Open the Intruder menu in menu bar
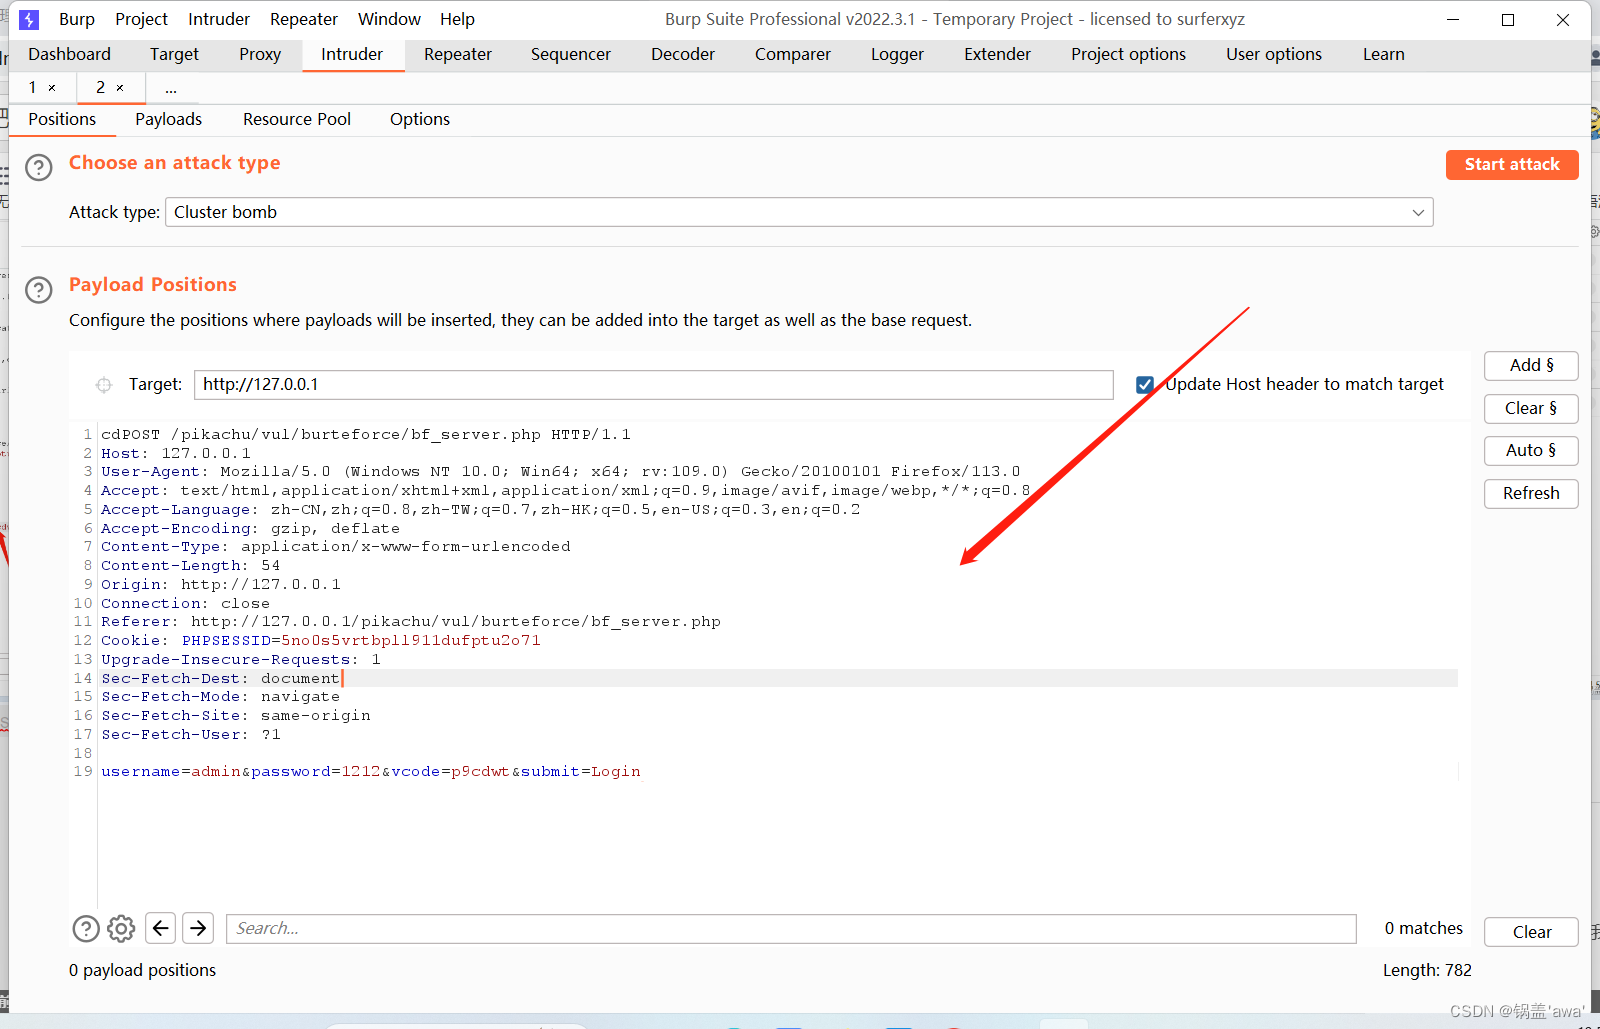The image size is (1600, 1029). coord(219,19)
